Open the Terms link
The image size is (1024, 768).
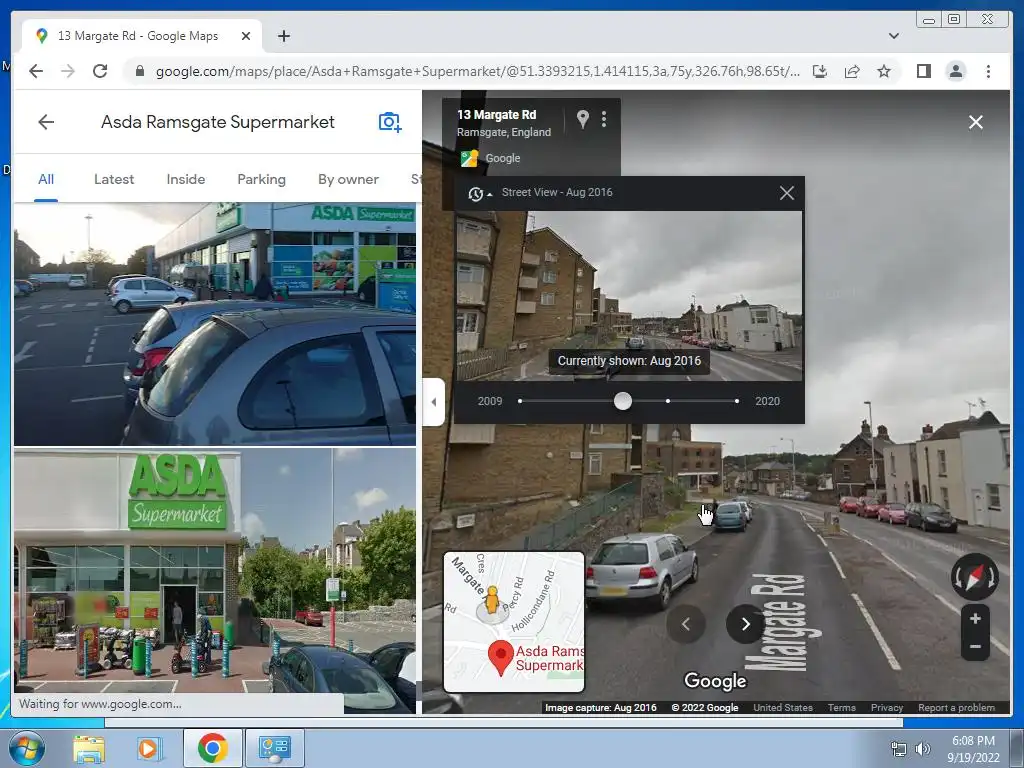pyautogui.click(x=842, y=707)
